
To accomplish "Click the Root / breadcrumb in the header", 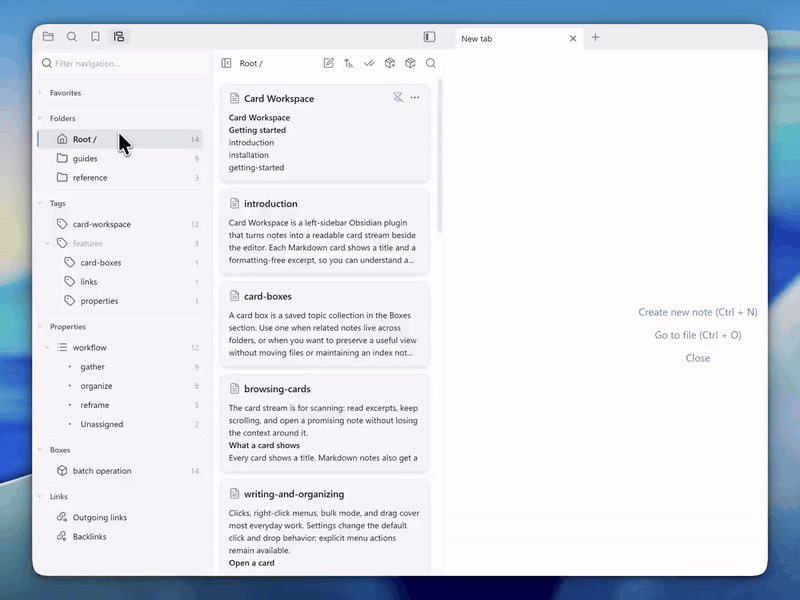I will (x=251, y=63).
